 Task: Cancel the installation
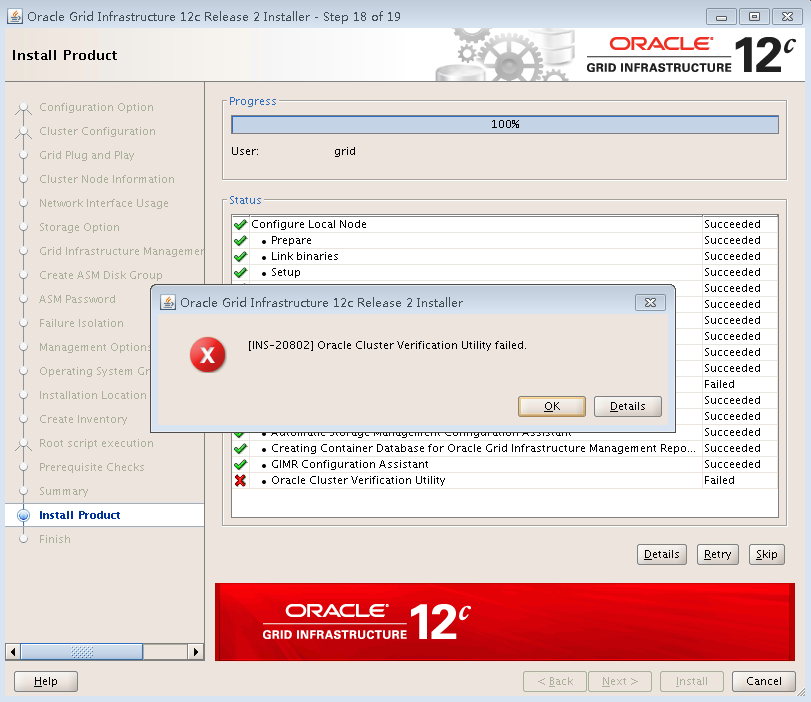[x=763, y=681]
